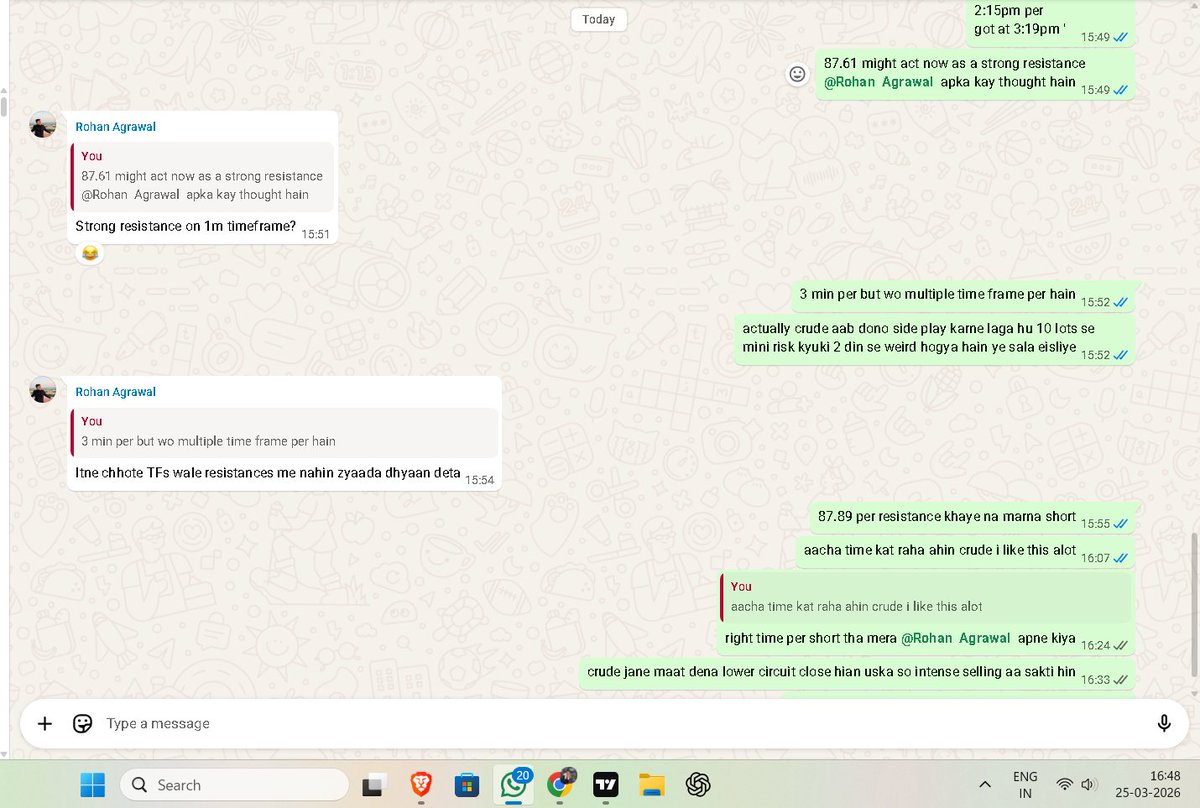Open the attach plus menu
1200x808 pixels.
pos(44,723)
